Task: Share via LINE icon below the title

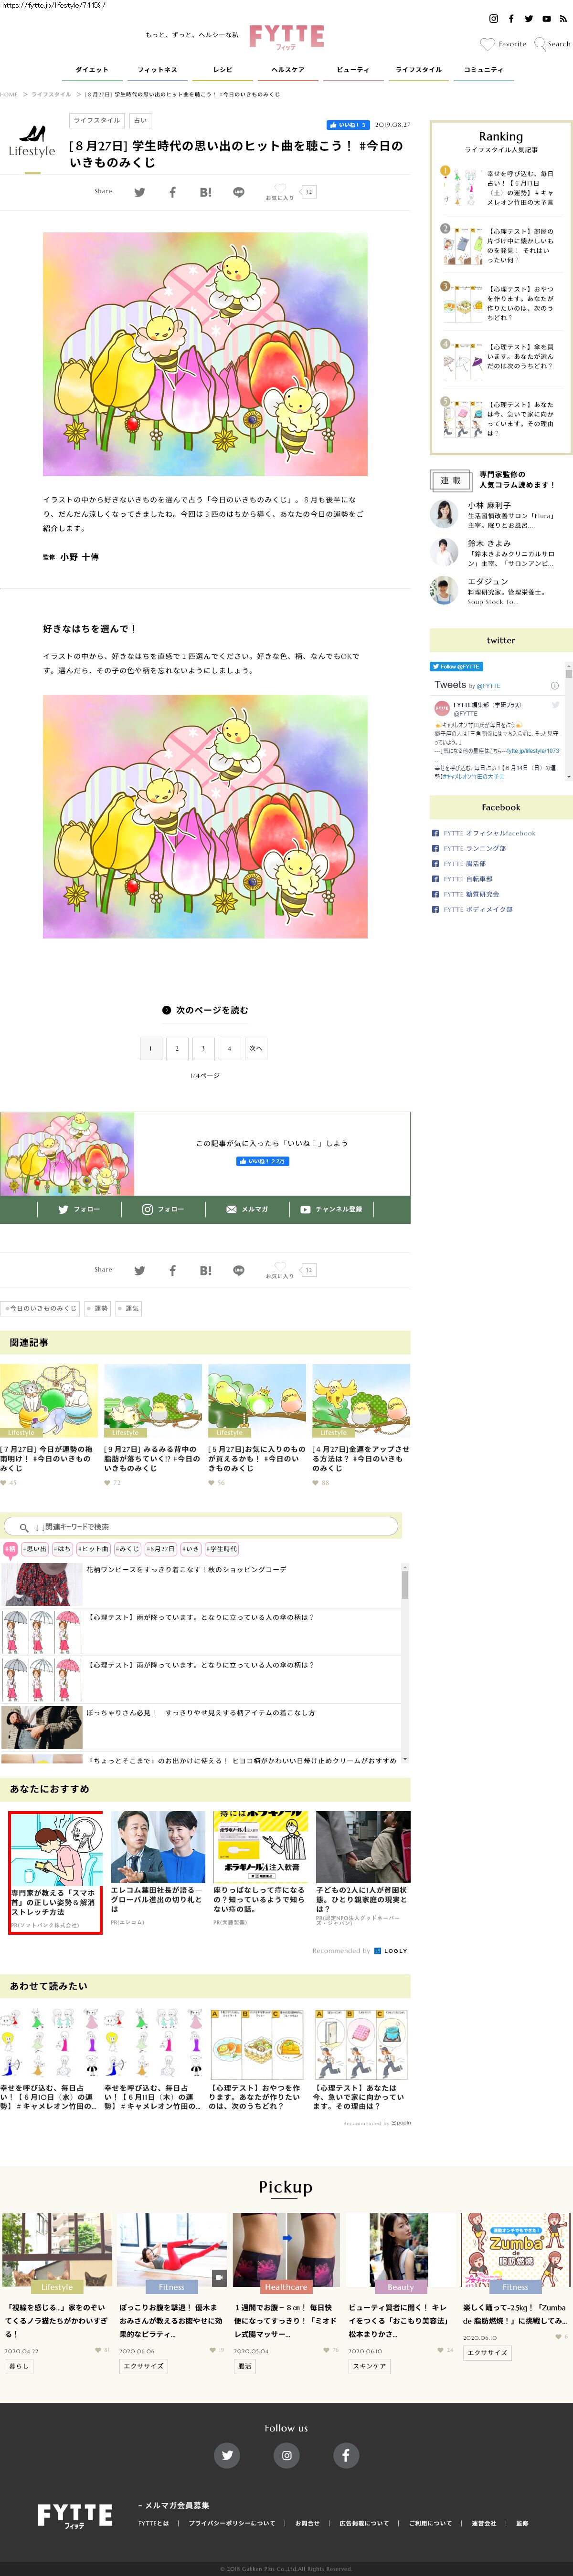Action: point(238,192)
